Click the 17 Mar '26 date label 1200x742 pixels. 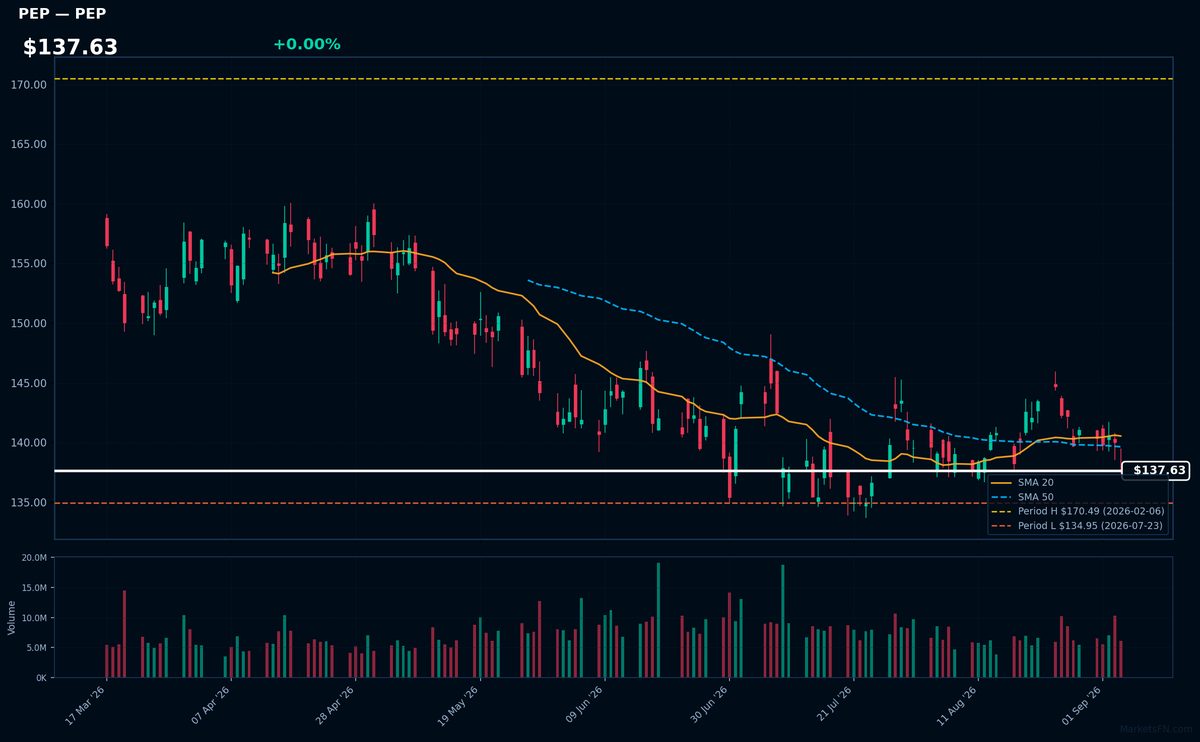[x=86, y=704]
